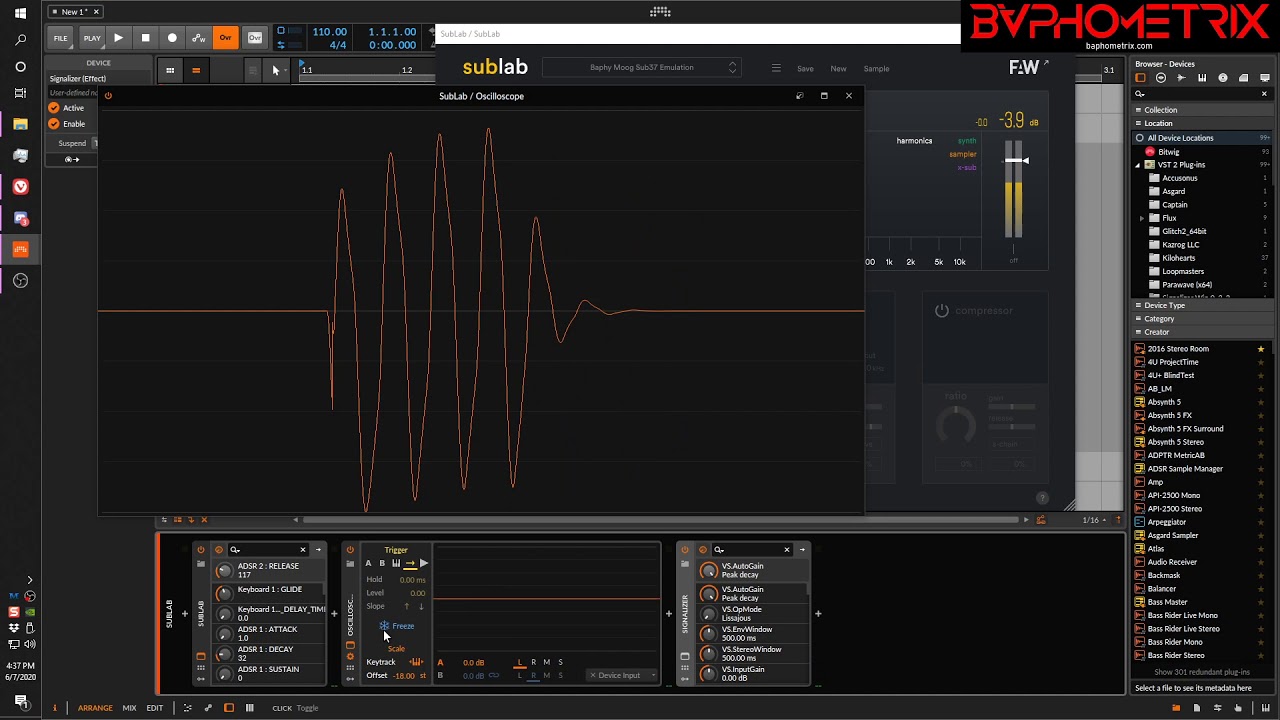This screenshot has width=1280, height=720.
Task: Open the Sample option in SubLab
Action: [x=876, y=69]
